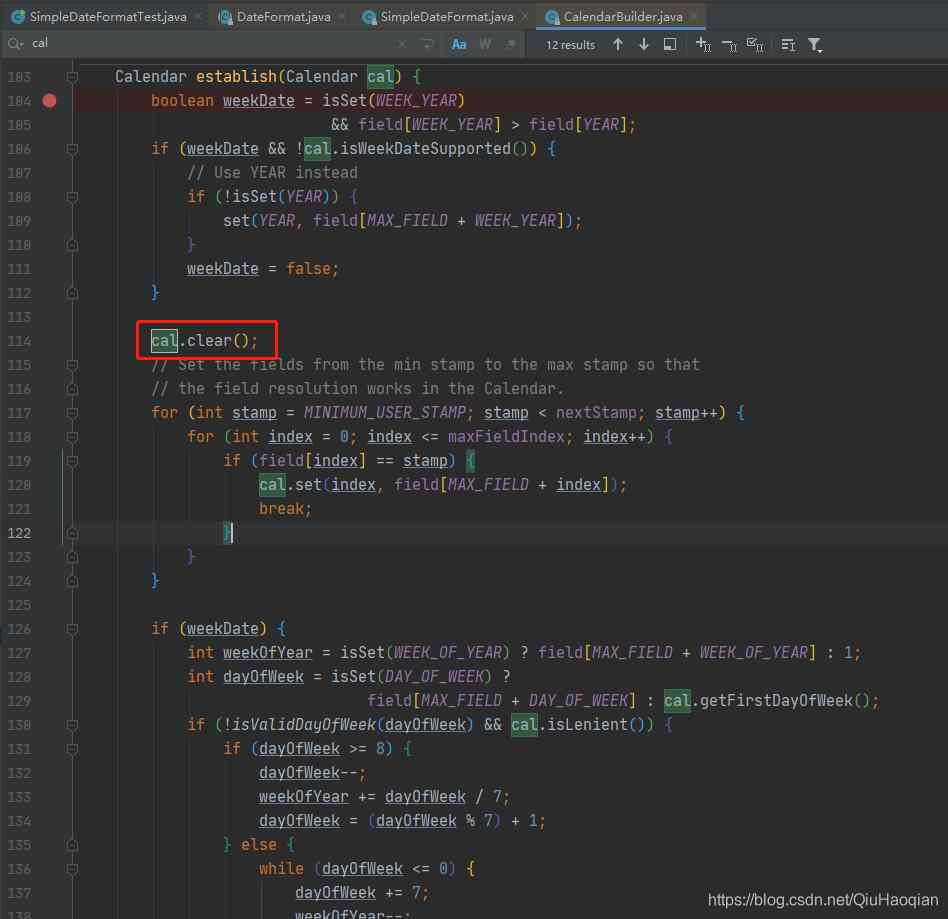Toggle Match Case (Aa) option

tap(459, 44)
